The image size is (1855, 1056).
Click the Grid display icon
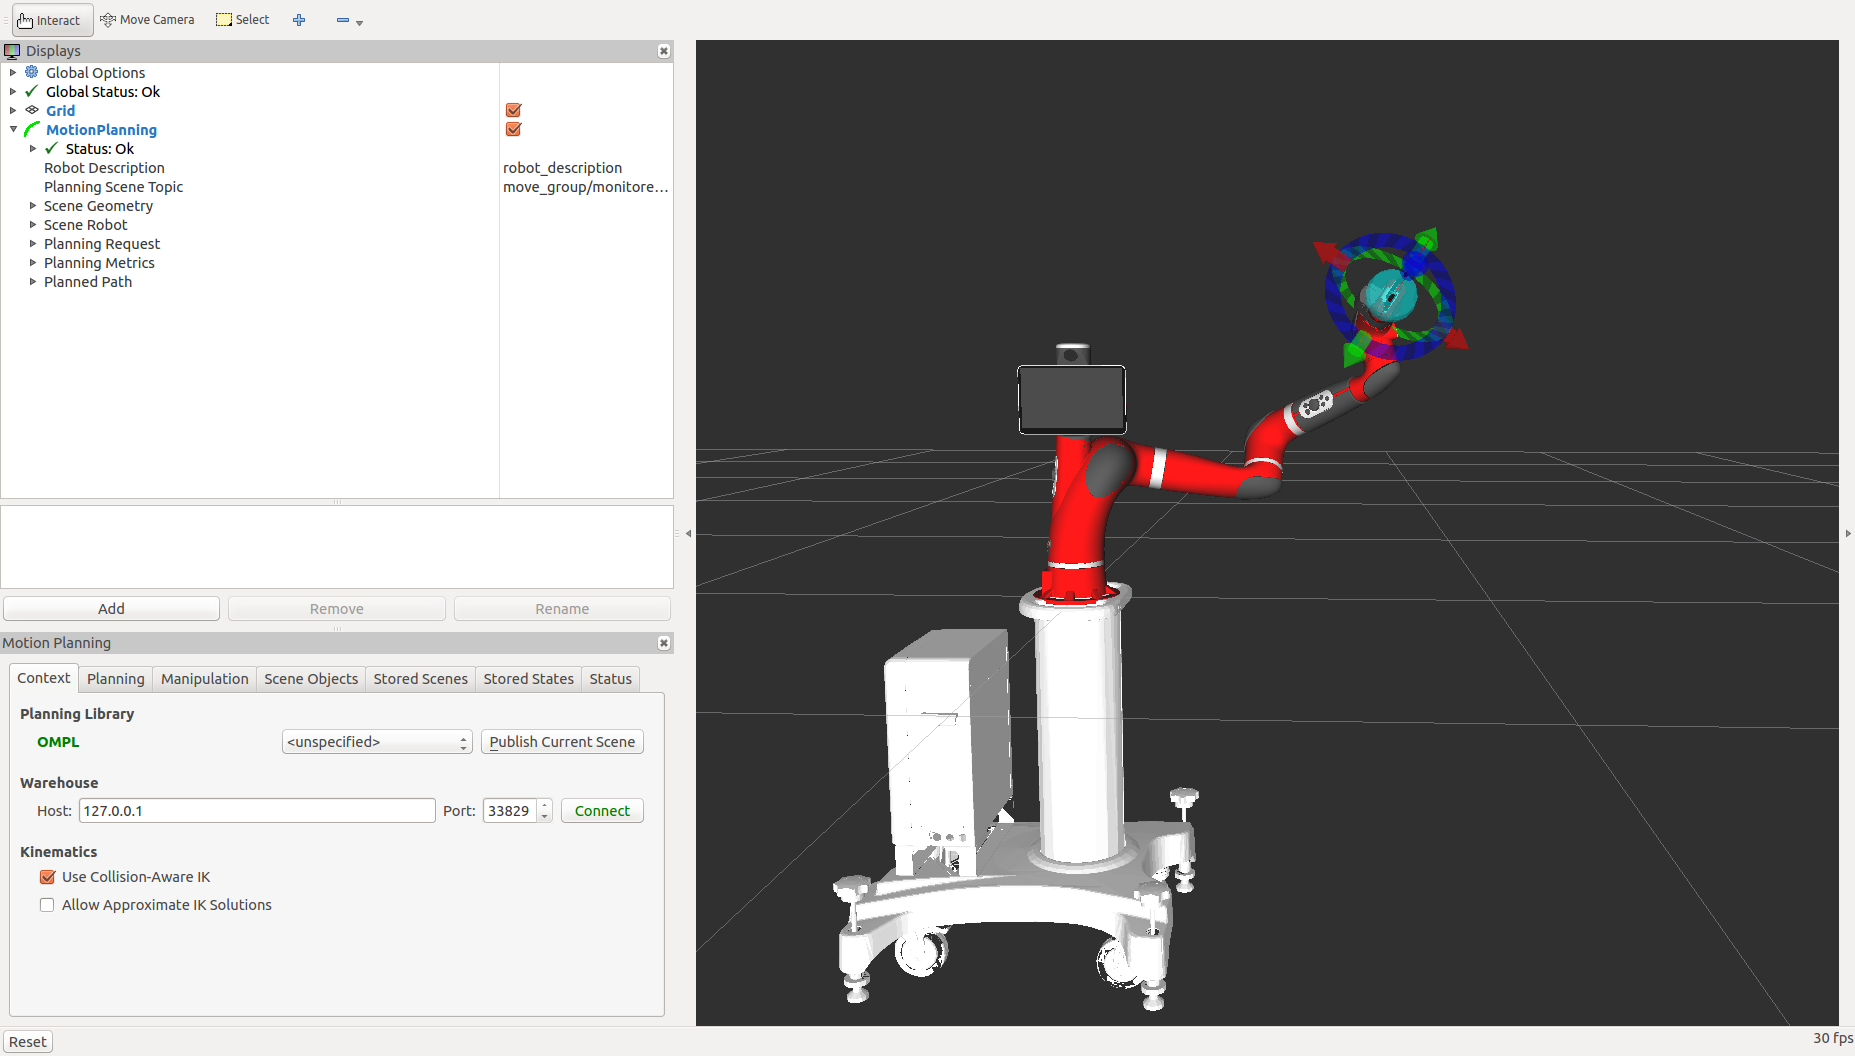click(32, 110)
